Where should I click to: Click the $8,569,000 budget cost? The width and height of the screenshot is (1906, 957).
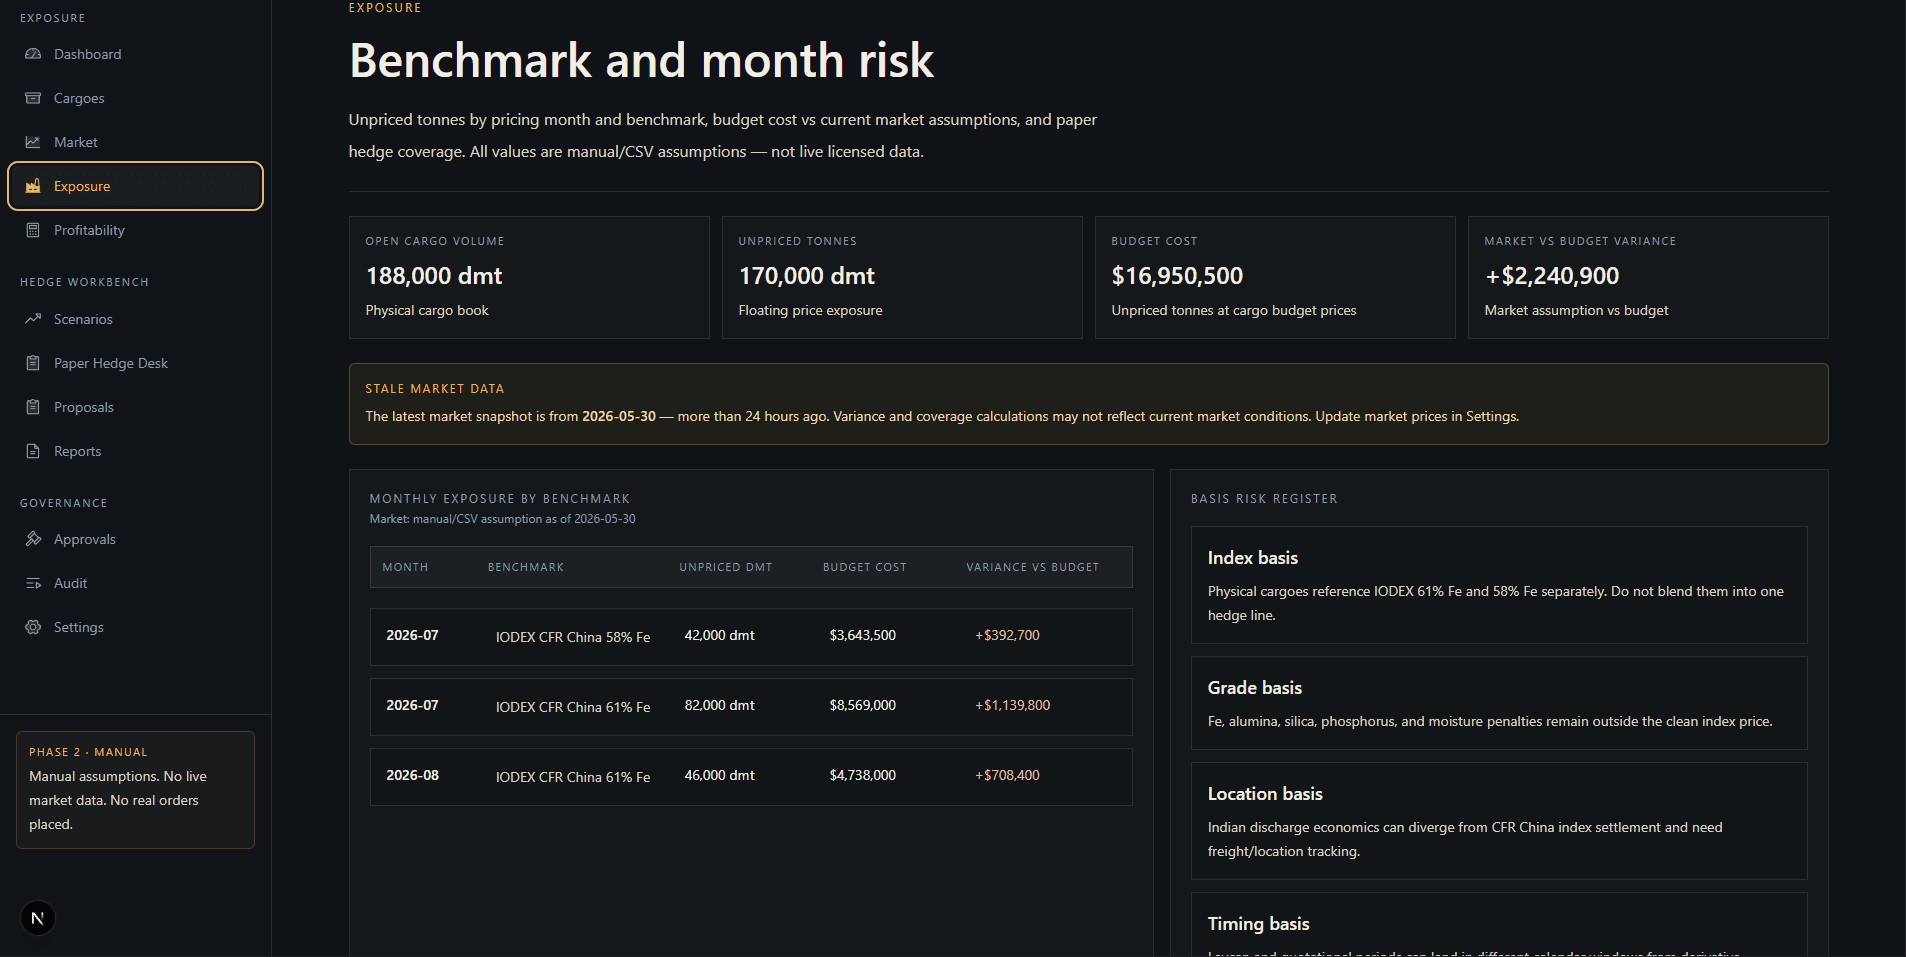click(863, 705)
